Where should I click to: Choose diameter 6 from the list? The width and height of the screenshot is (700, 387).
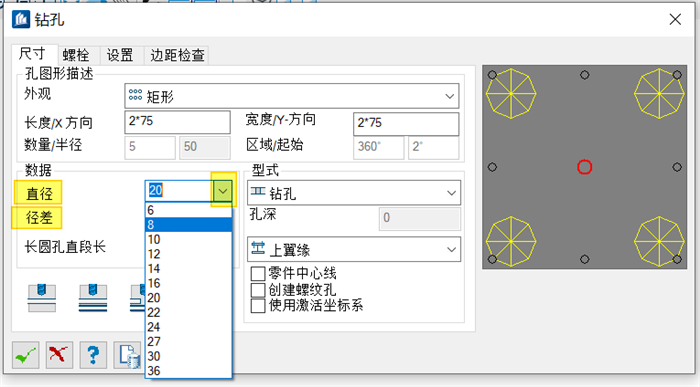[188, 210]
